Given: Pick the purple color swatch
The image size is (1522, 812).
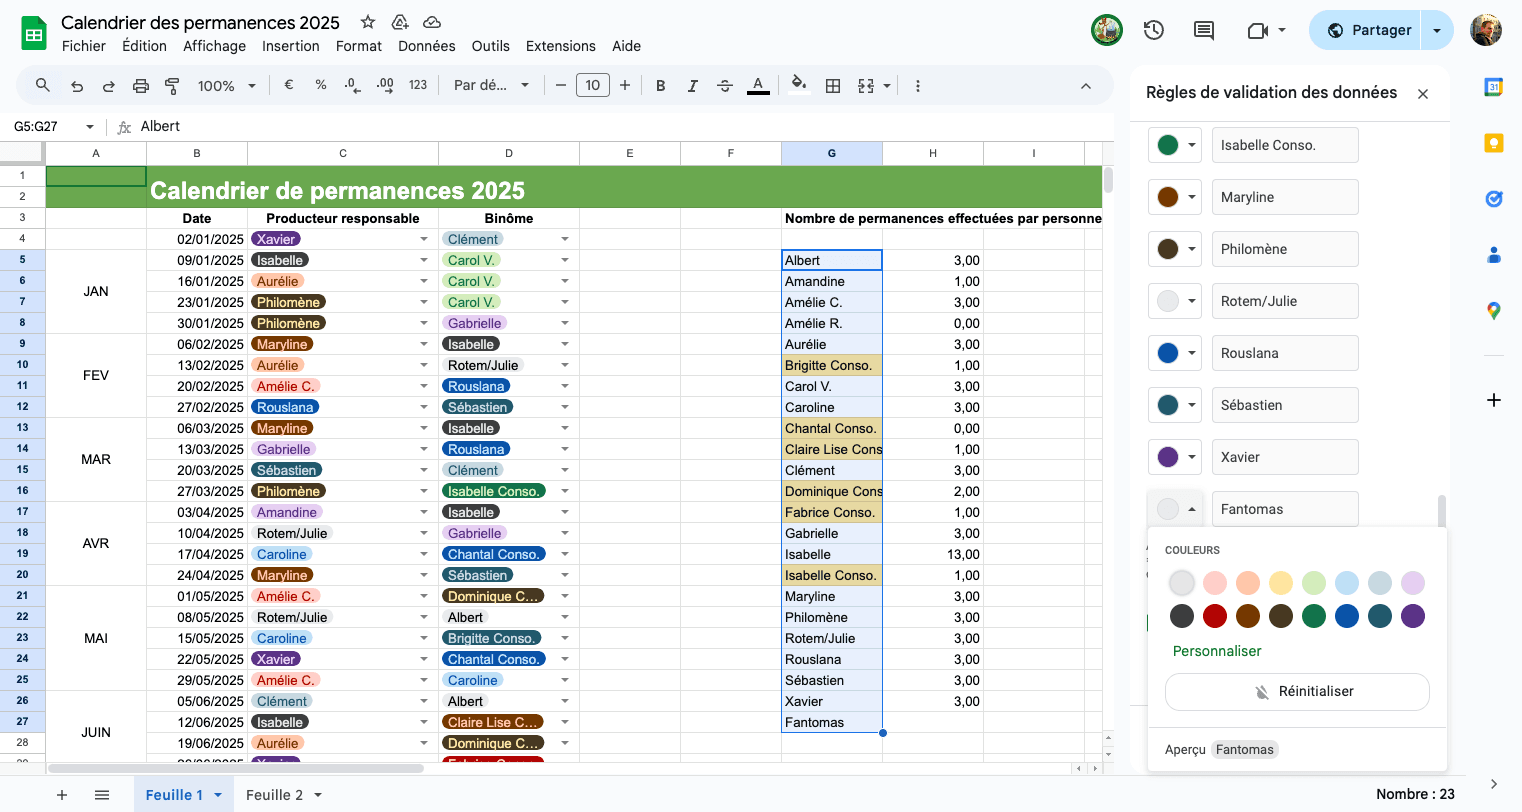Looking at the screenshot, I should pos(1413,616).
